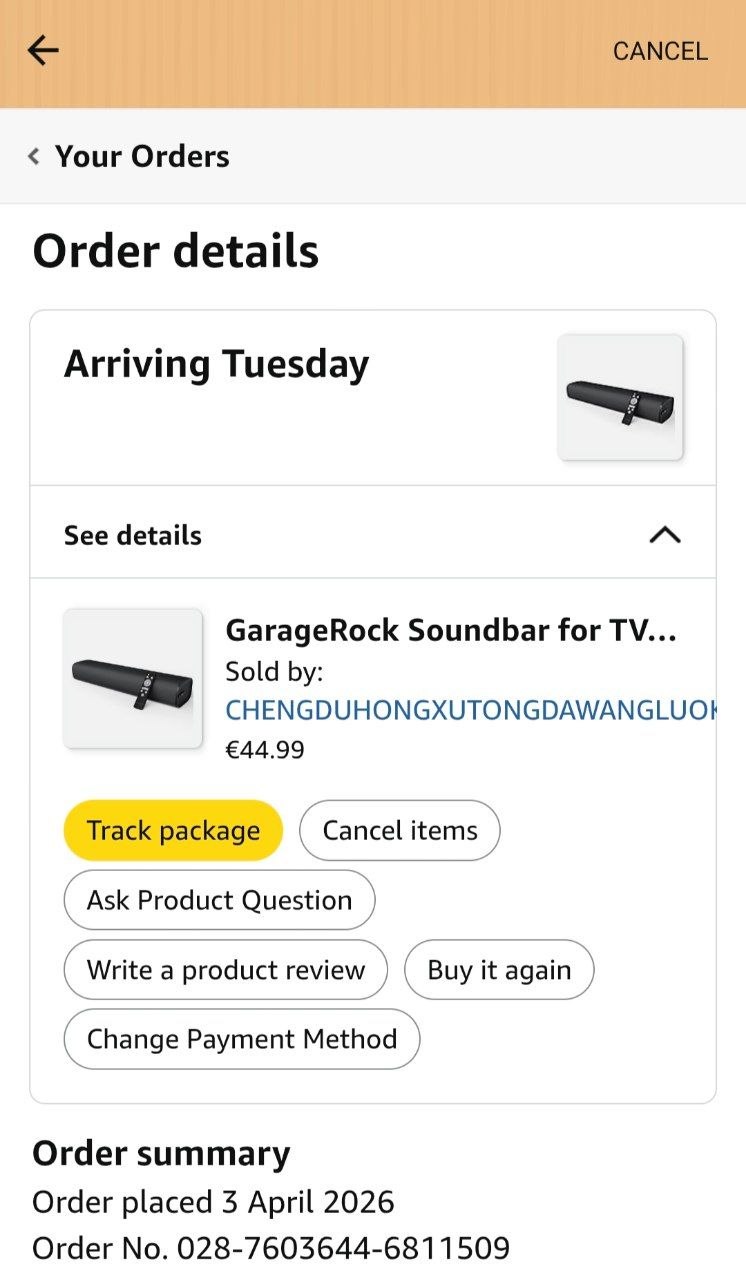Tap the order number 028-7603644-6811509
The height and width of the screenshot is (1280, 746).
(343, 1248)
